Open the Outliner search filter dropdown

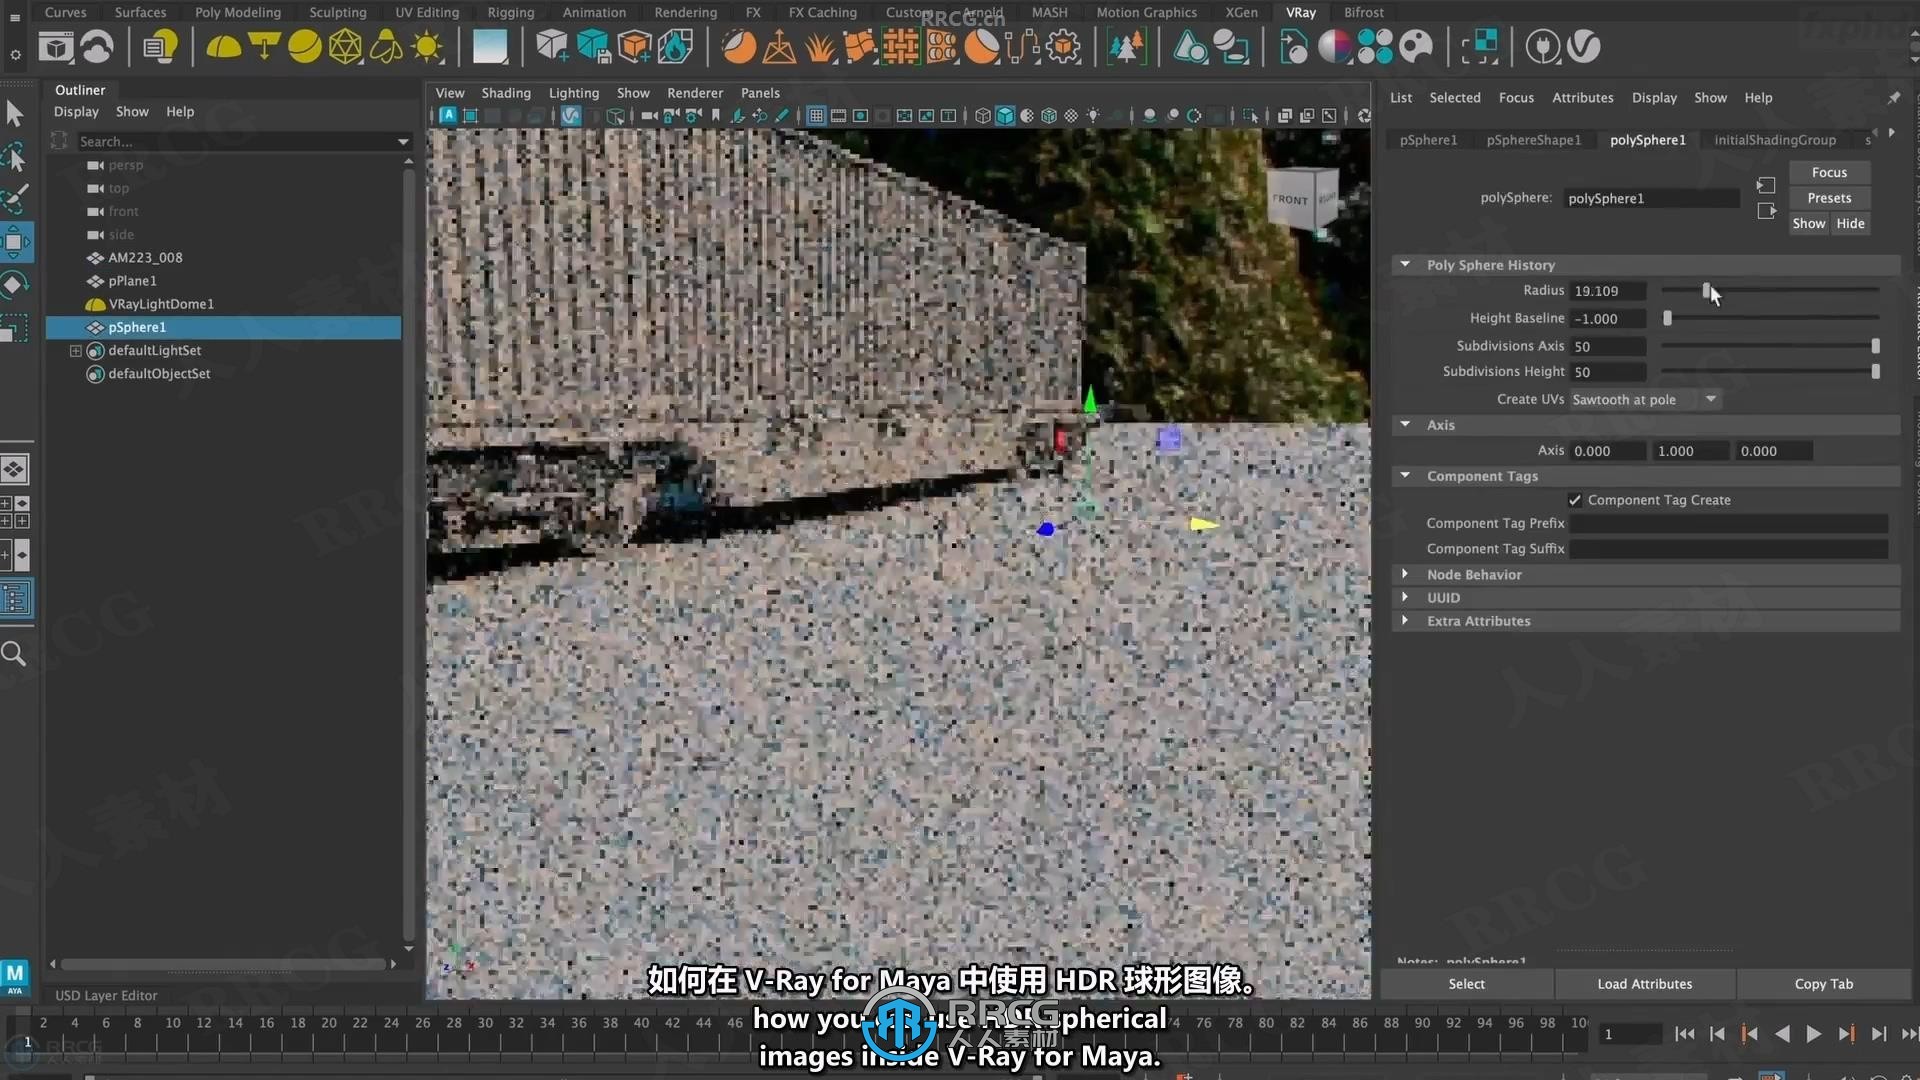coord(403,142)
